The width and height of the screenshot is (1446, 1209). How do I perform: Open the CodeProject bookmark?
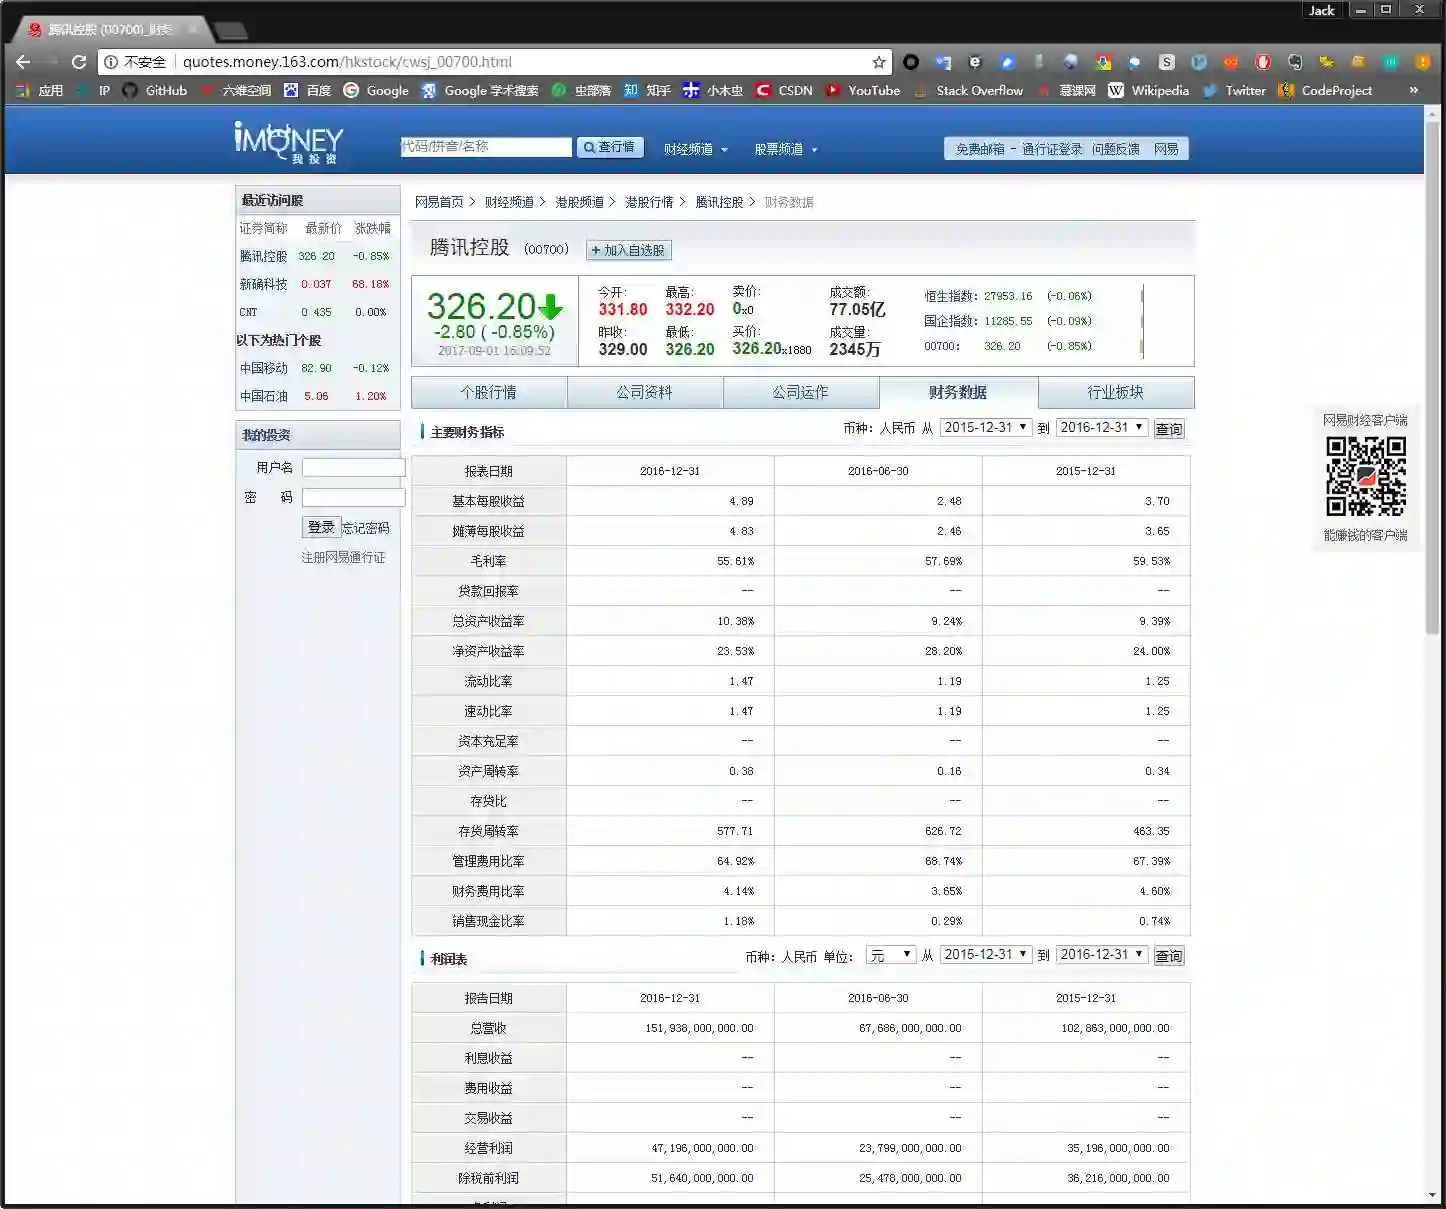(x=1326, y=90)
